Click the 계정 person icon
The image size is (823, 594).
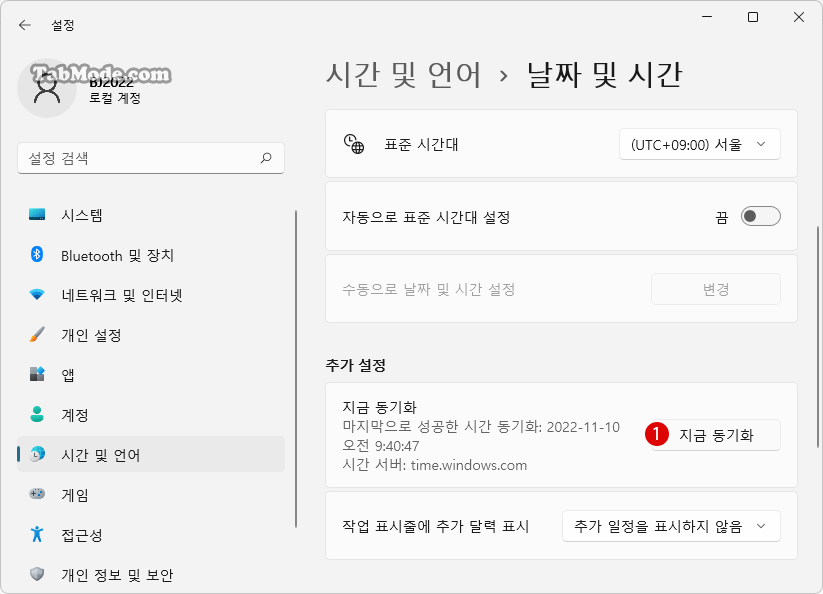point(37,414)
